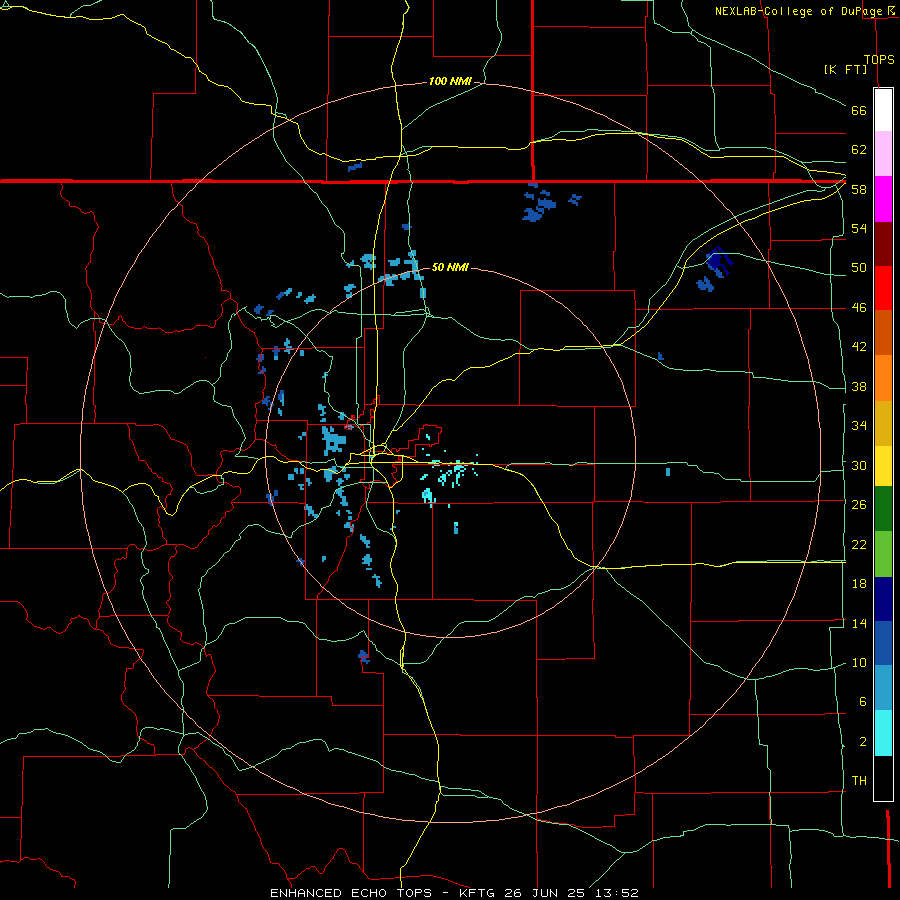Select the bright red legend swatch
Screen dimensions: 900x900
tap(883, 288)
